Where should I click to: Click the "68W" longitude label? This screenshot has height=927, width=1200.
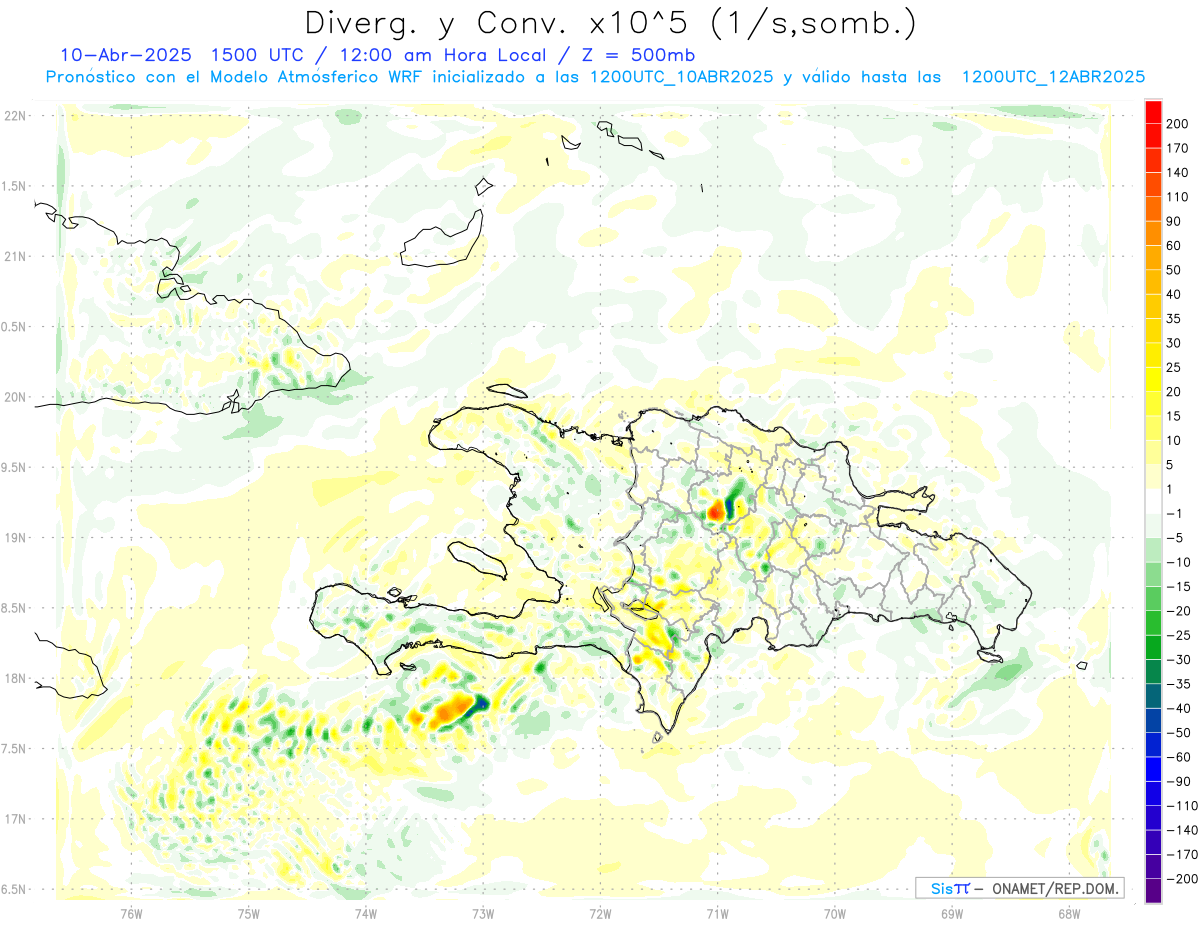1069,914
